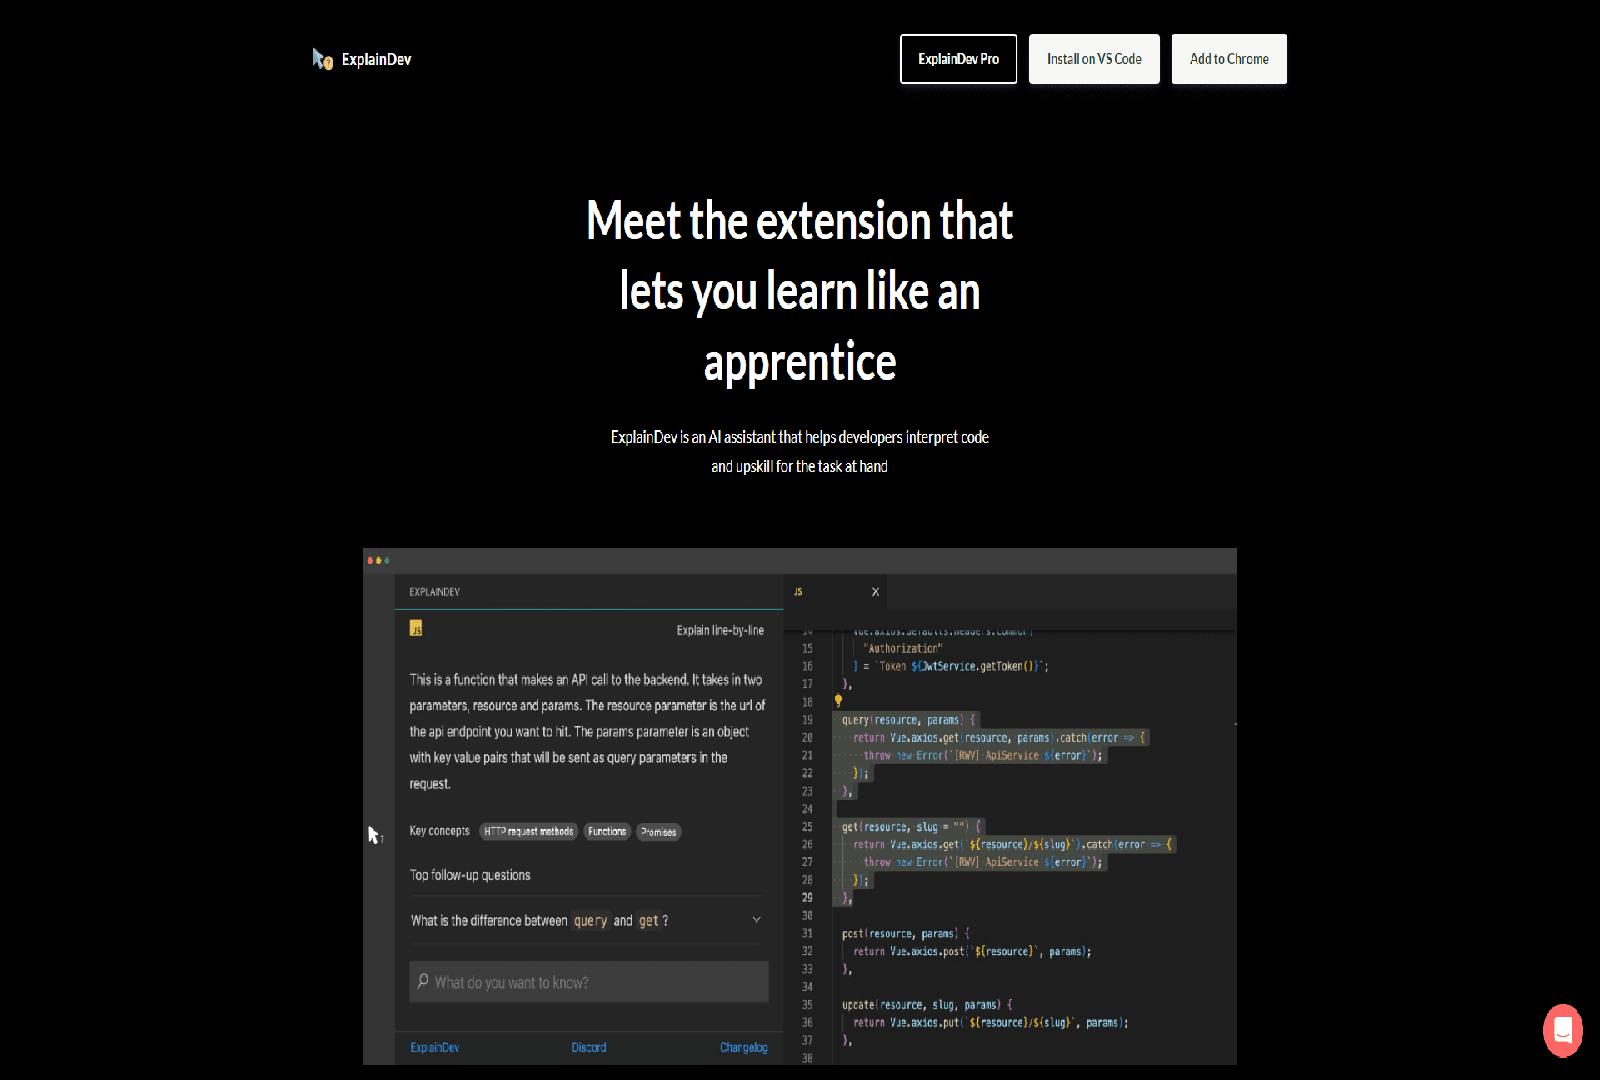Close the JS editor tab

[875, 591]
